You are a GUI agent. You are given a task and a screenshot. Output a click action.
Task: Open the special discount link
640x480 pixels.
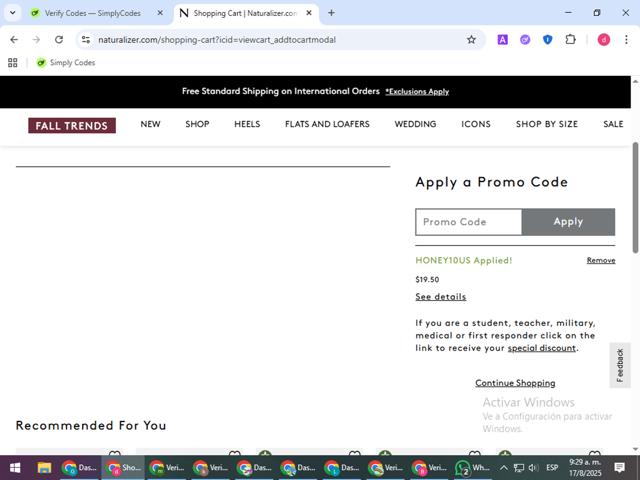pyautogui.click(x=542, y=348)
